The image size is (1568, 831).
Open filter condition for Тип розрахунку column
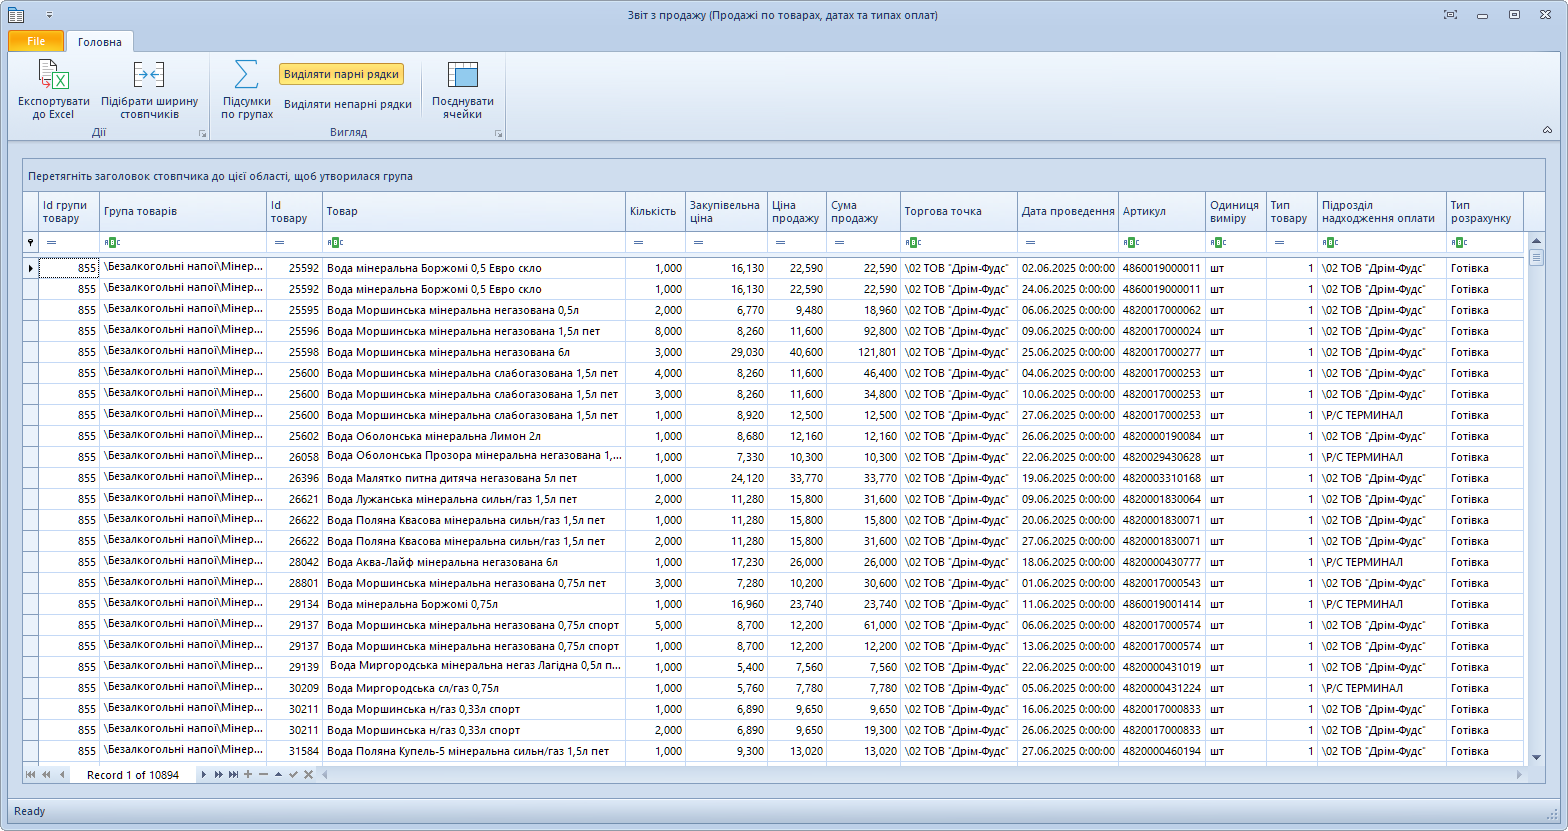[1459, 243]
